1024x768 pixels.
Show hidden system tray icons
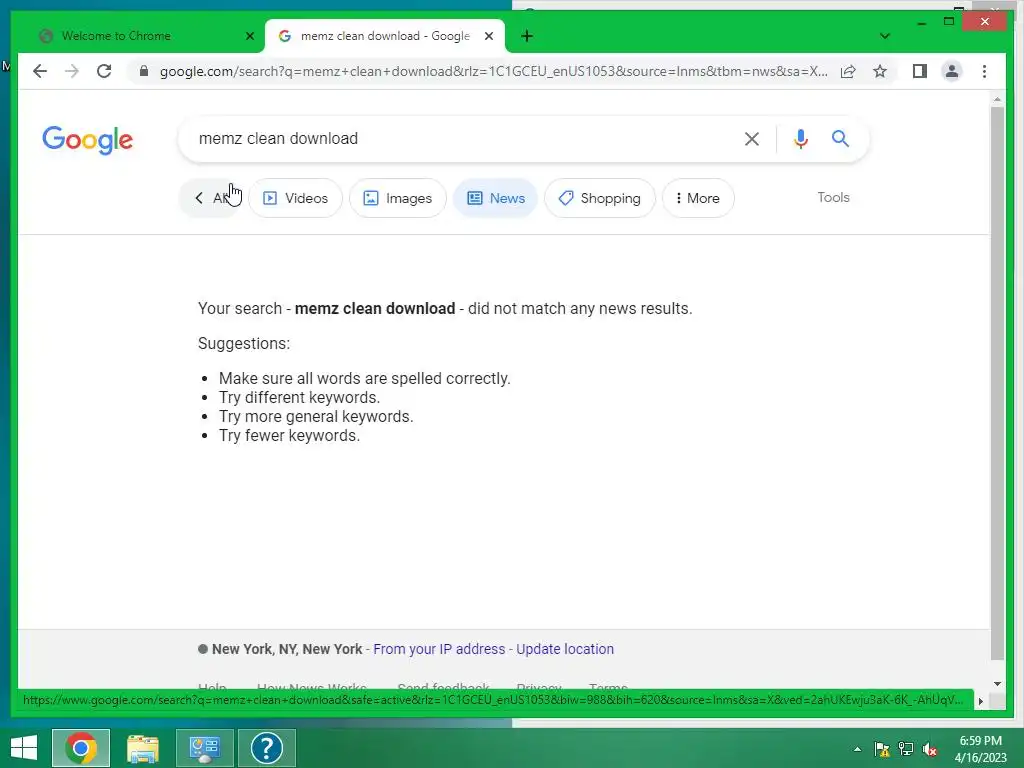point(857,749)
